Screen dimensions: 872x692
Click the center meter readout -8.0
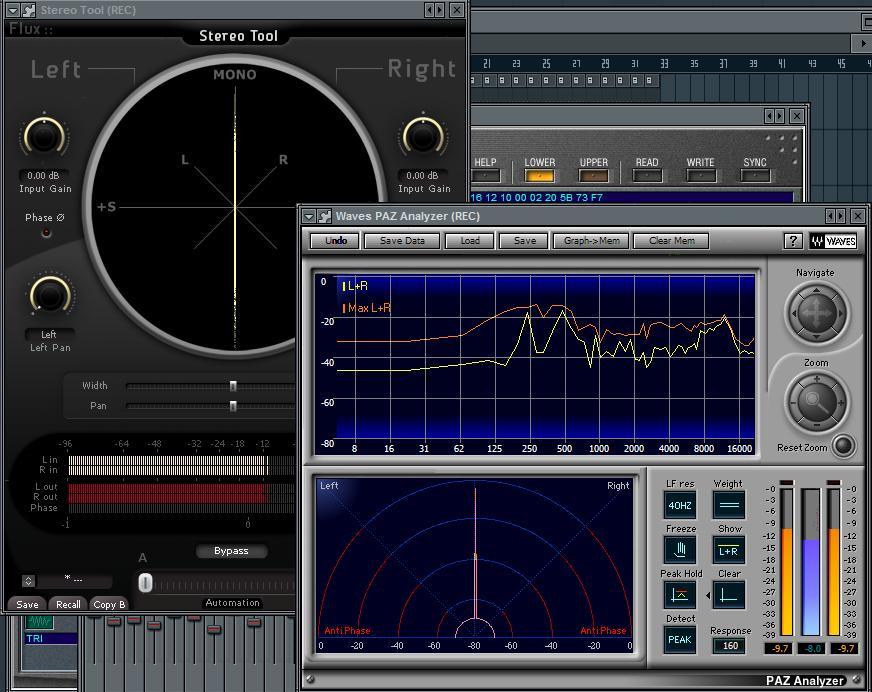click(812, 648)
